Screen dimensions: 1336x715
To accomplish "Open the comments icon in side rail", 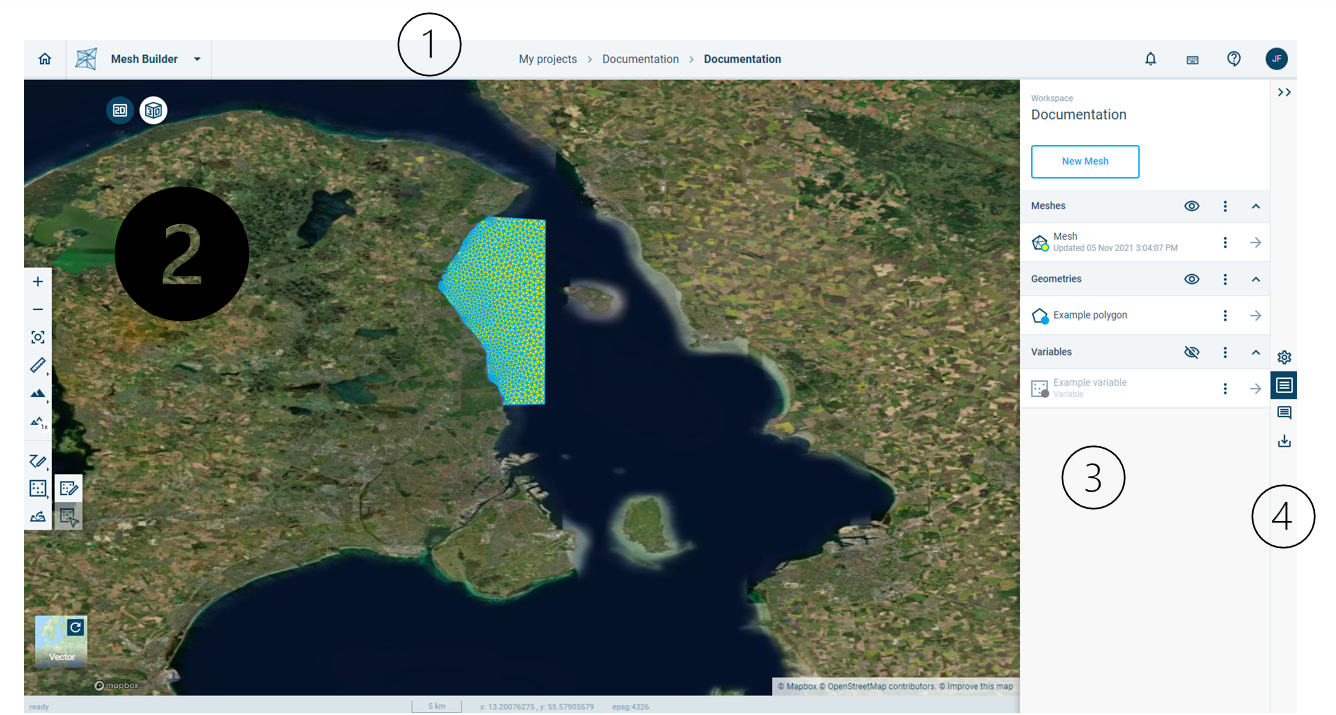I will pos(1284,413).
